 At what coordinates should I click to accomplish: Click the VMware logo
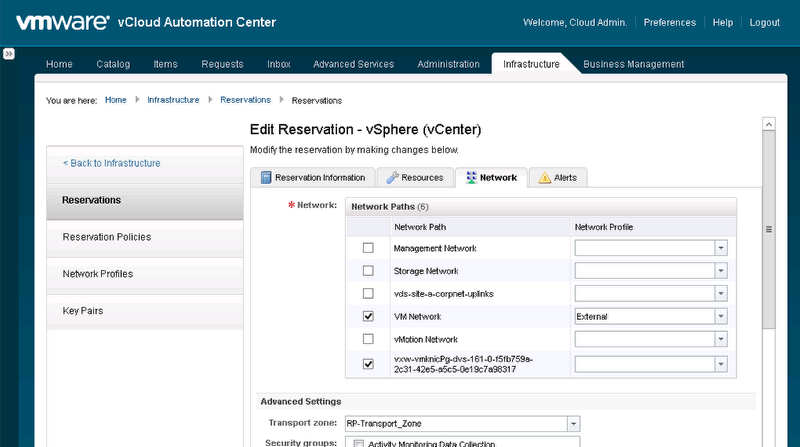[63, 22]
